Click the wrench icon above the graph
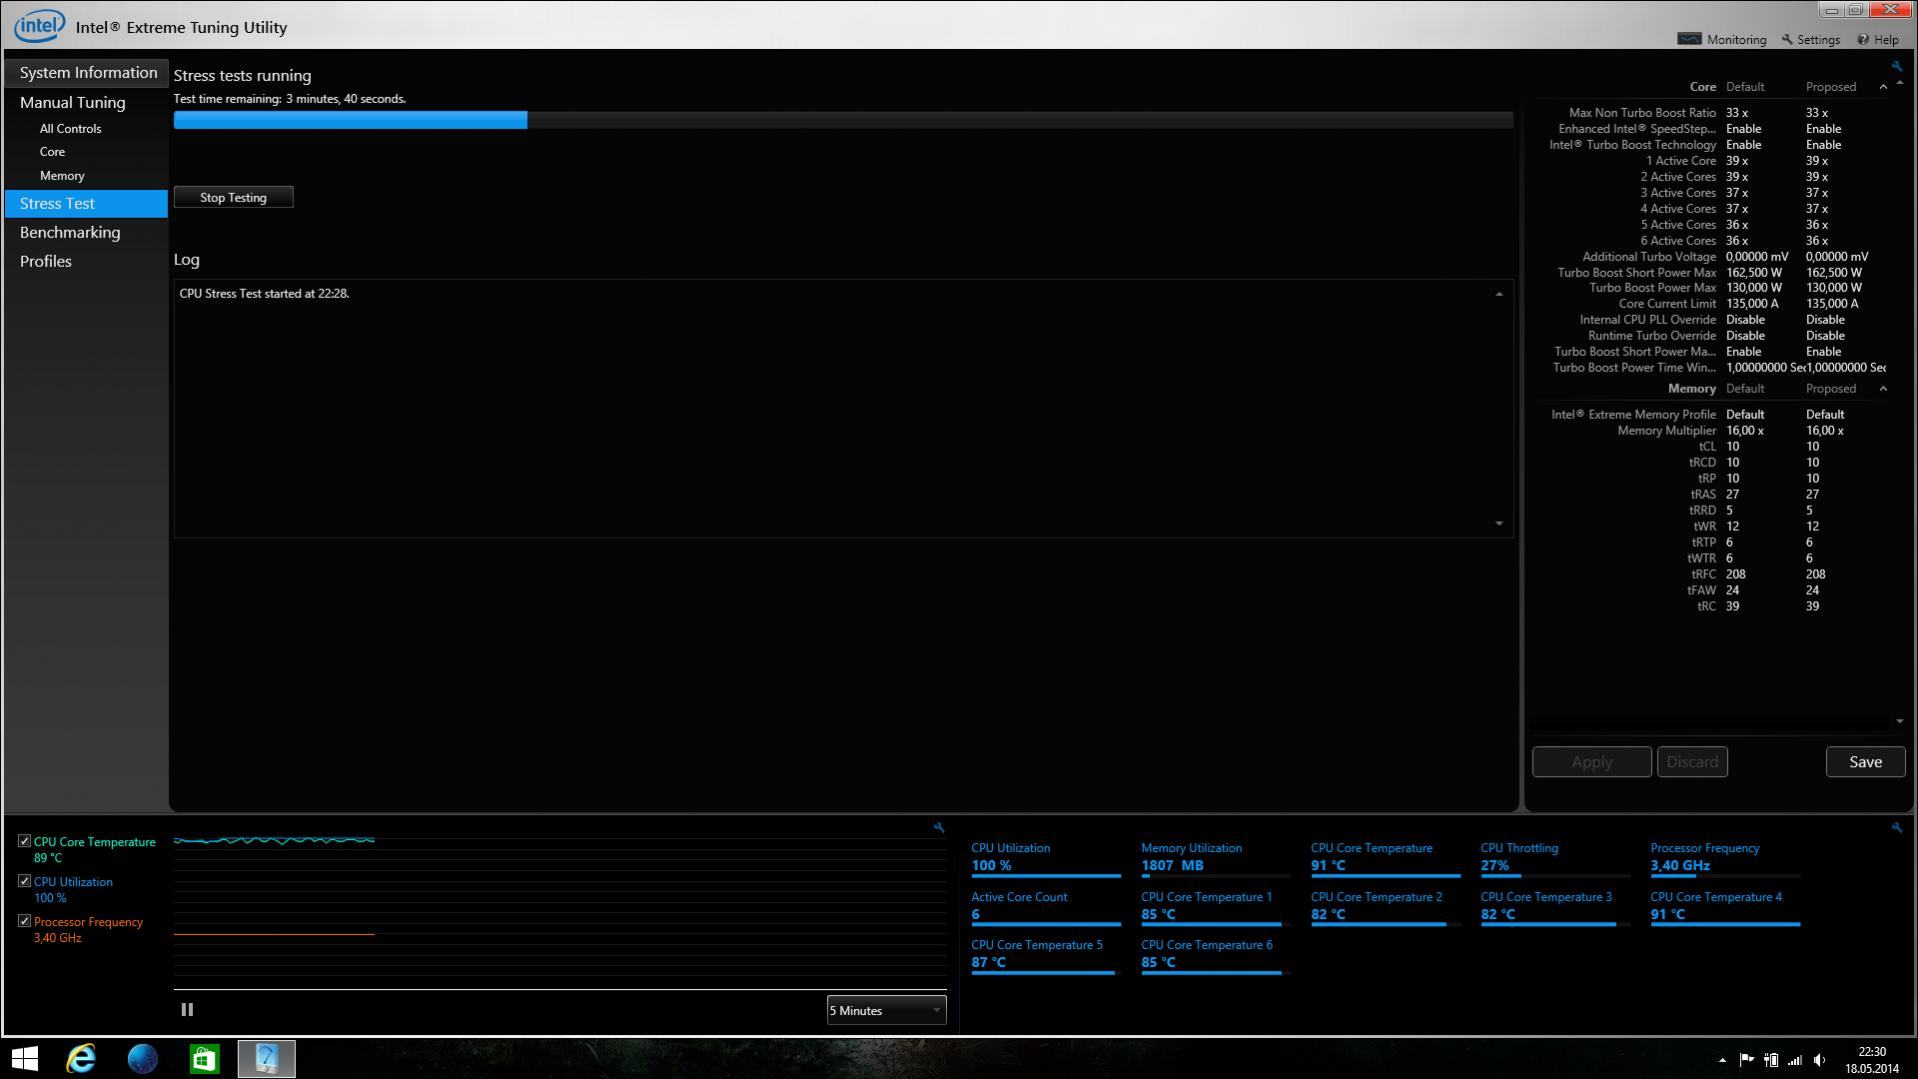The height and width of the screenshot is (1079, 1918). [x=938, y=827]
